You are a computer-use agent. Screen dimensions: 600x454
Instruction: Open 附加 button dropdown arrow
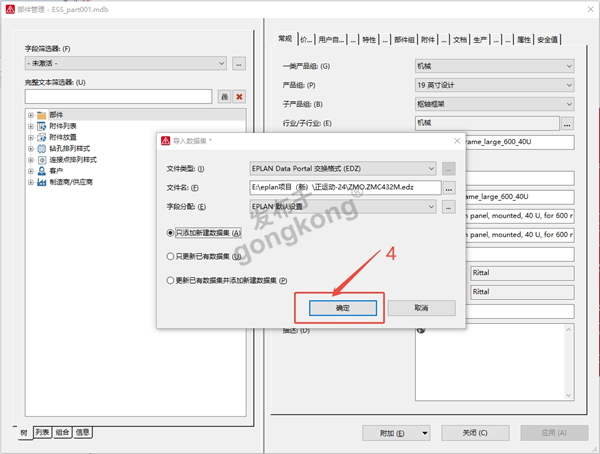pyautogui.click(x=425, y=433)
